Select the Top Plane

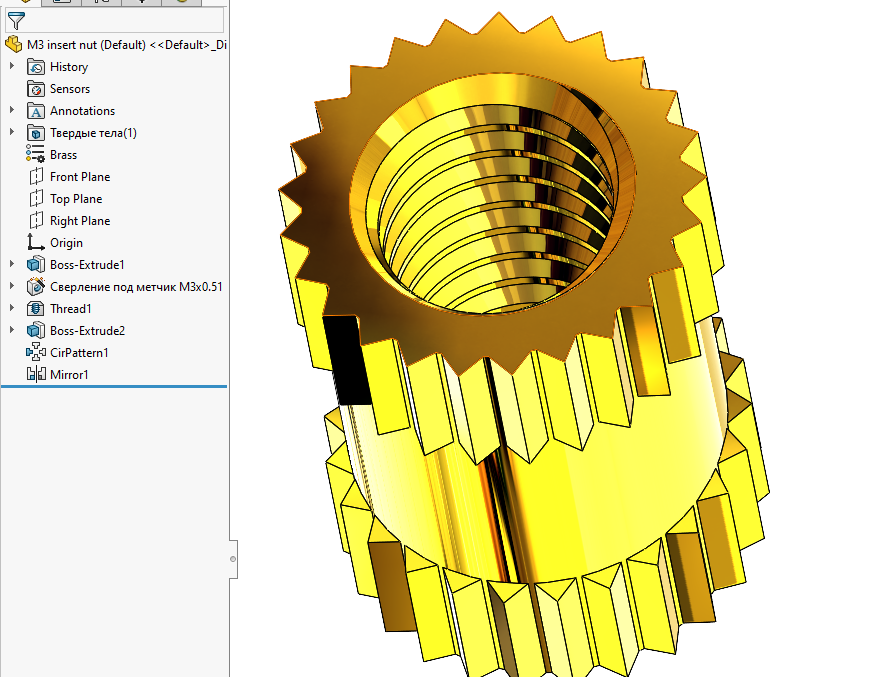[75, 199]
